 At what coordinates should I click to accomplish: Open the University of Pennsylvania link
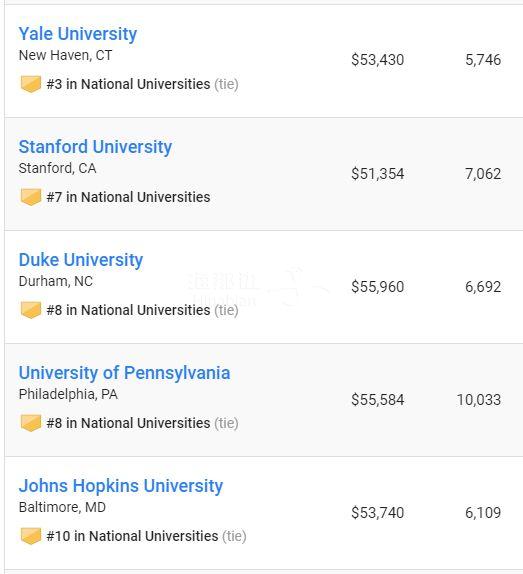tap(124, 373)
